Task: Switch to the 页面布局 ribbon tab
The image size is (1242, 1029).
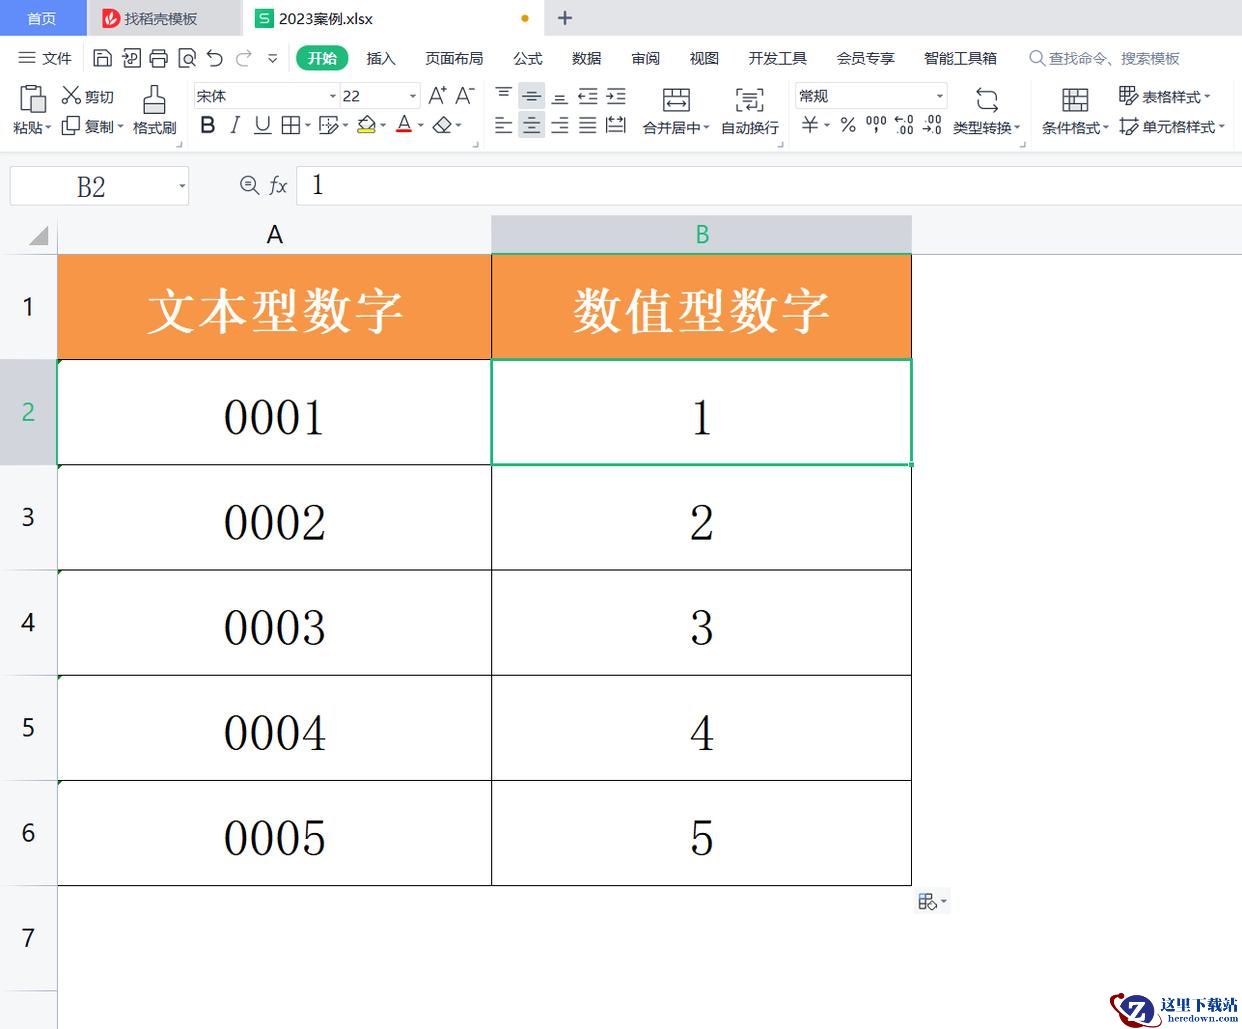Action: point(454,58)
